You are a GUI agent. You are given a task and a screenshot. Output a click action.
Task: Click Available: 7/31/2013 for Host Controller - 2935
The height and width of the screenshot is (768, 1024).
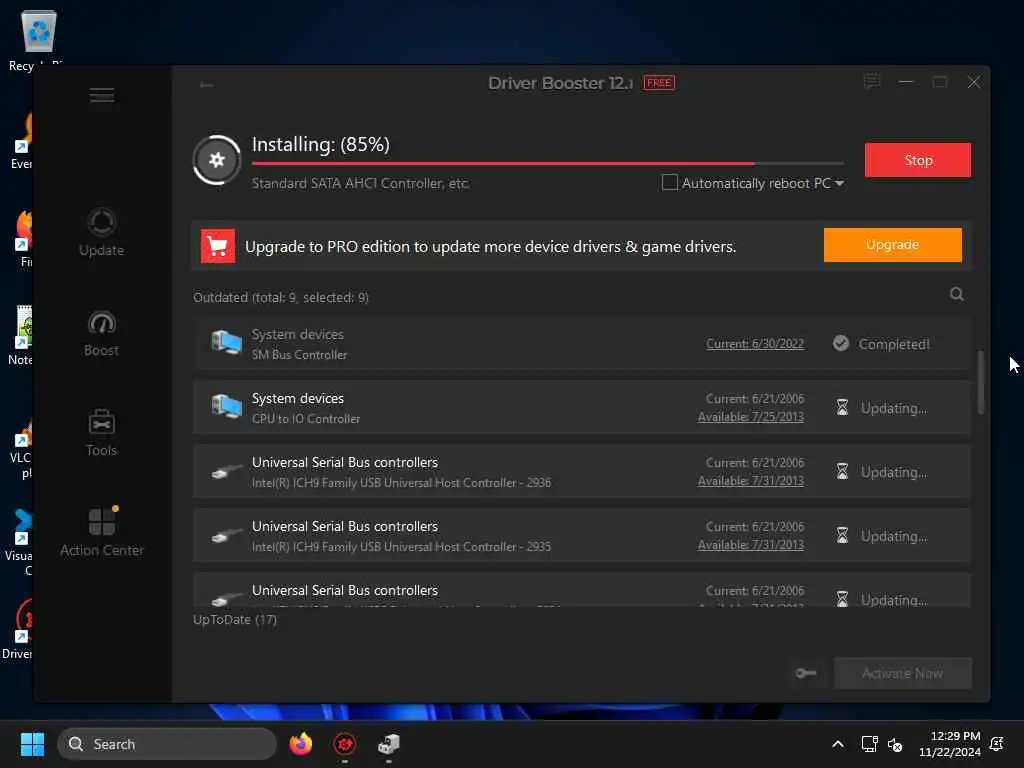point(750,545)
